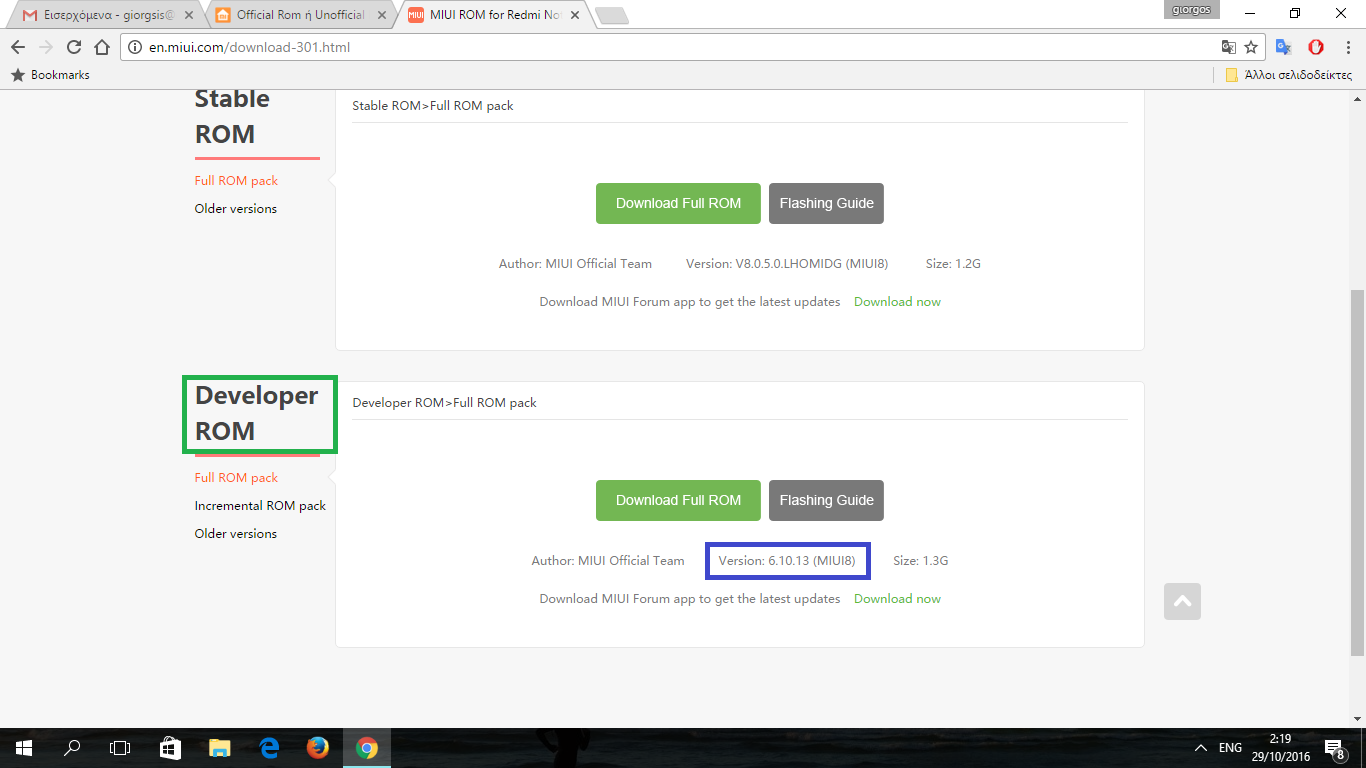Open Full ROM pack under Developer ROM
This screenshot has width=1366, height=768.
pyautogui.click(x=236, y=478)
